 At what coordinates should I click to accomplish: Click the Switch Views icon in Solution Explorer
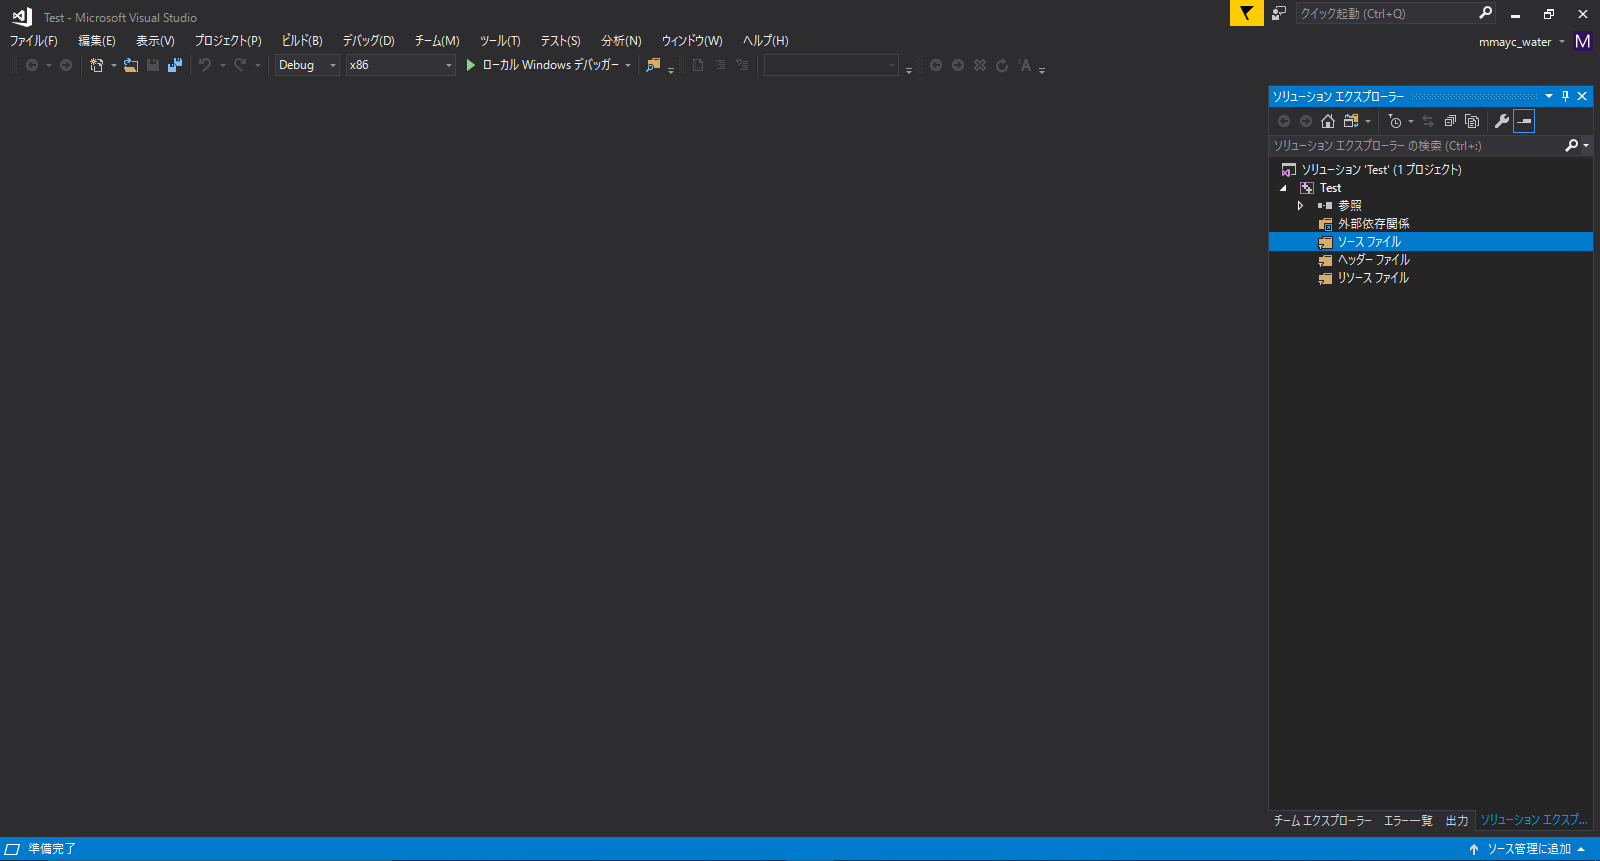point(1351,121)
